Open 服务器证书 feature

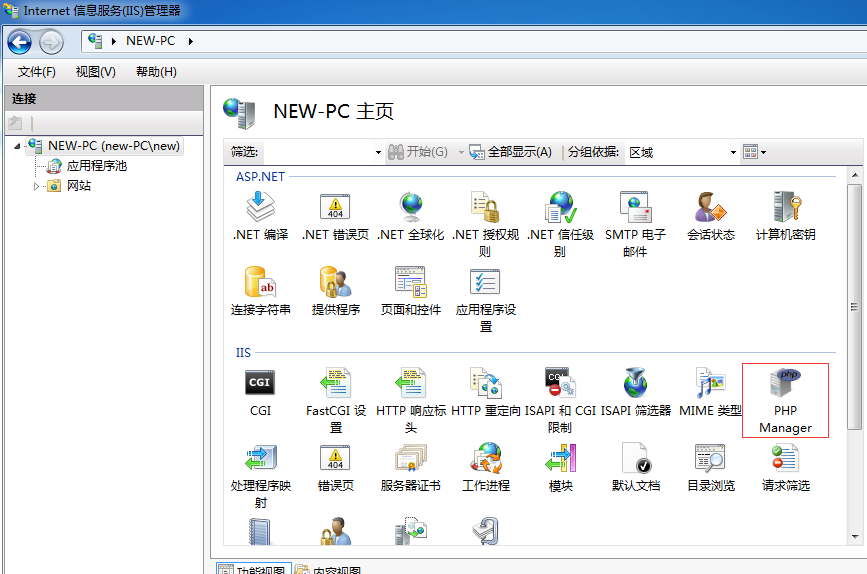tap(410, 468)
